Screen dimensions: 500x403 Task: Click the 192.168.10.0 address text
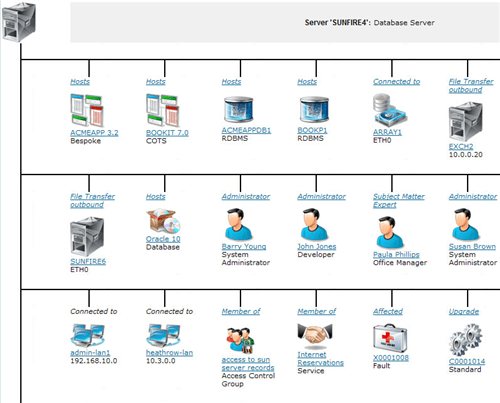pyautogui.click(x=94, y=361)
